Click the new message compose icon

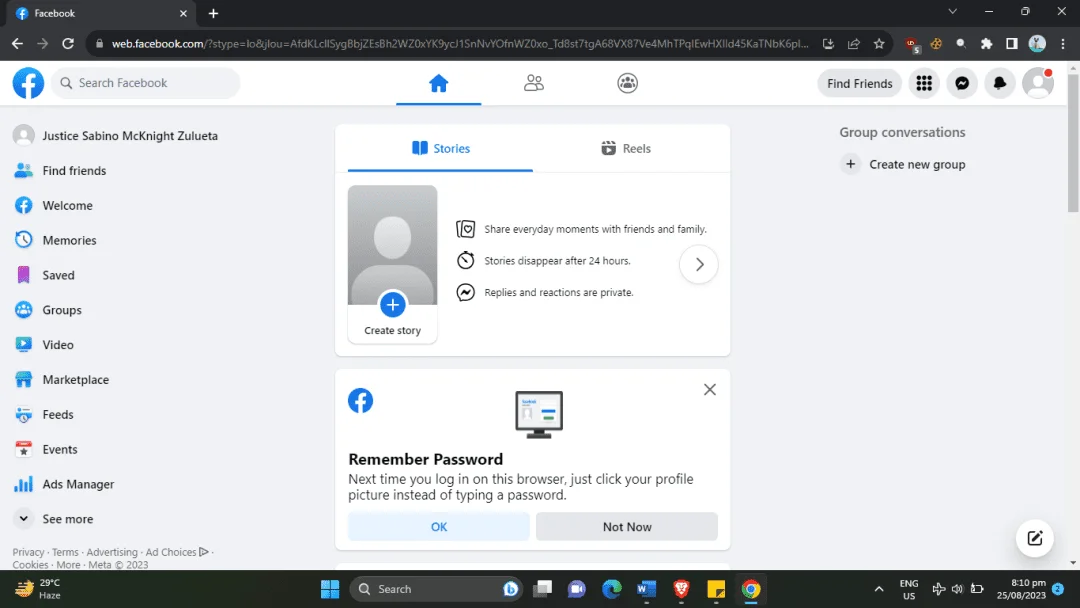click(x=1035, y=538)
